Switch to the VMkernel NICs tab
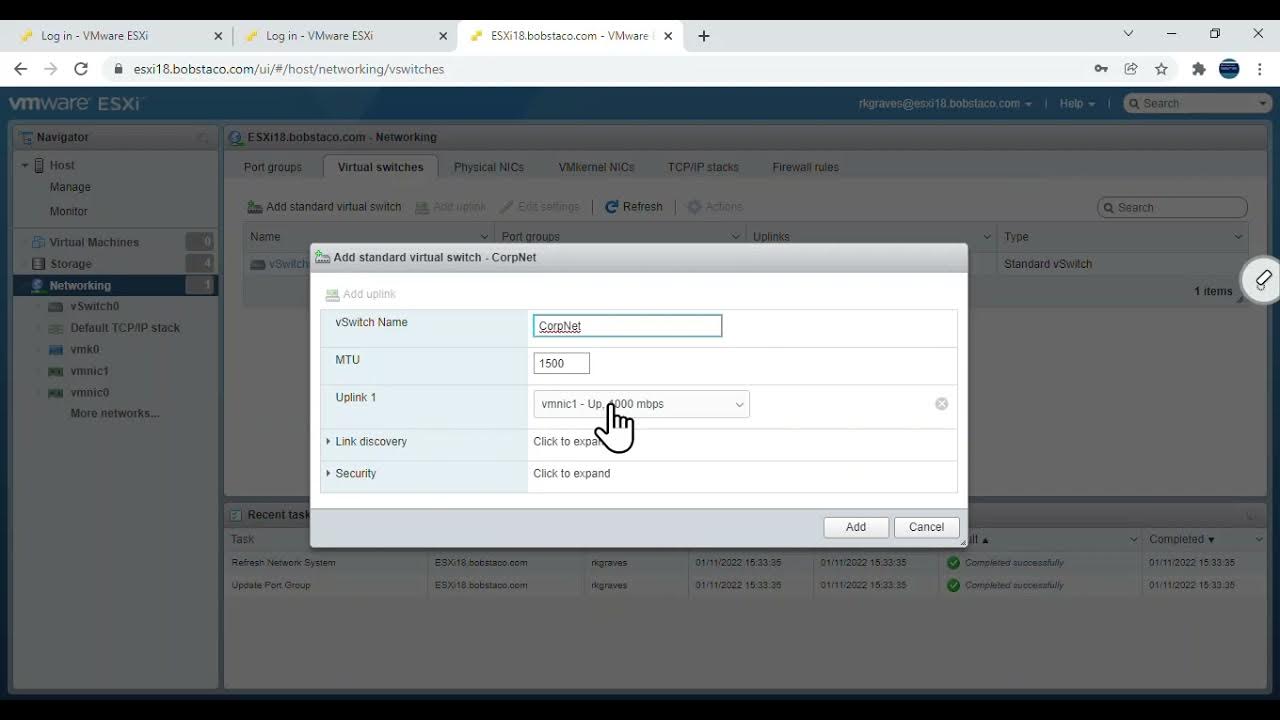The height and width of the screenshot is (720, 1280). pyautogui.click(x=596, y=167)
